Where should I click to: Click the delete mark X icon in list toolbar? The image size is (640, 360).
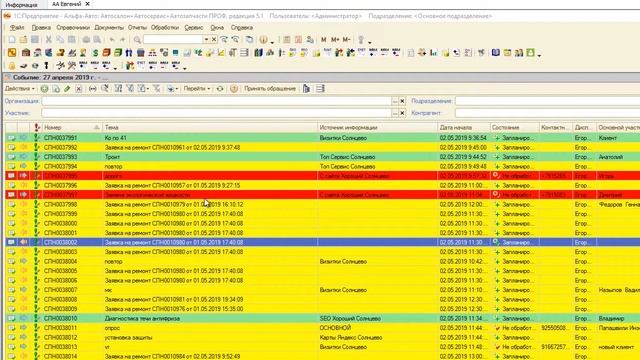79,89
